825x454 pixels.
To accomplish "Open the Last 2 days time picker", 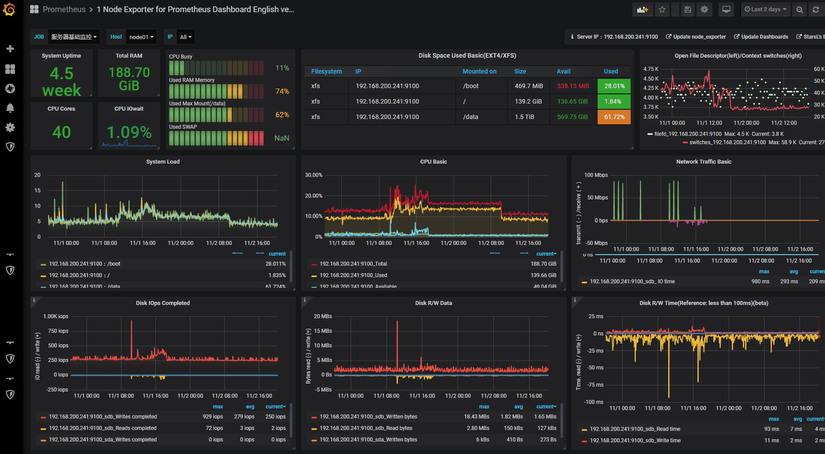I will click(x=766, y=9).
